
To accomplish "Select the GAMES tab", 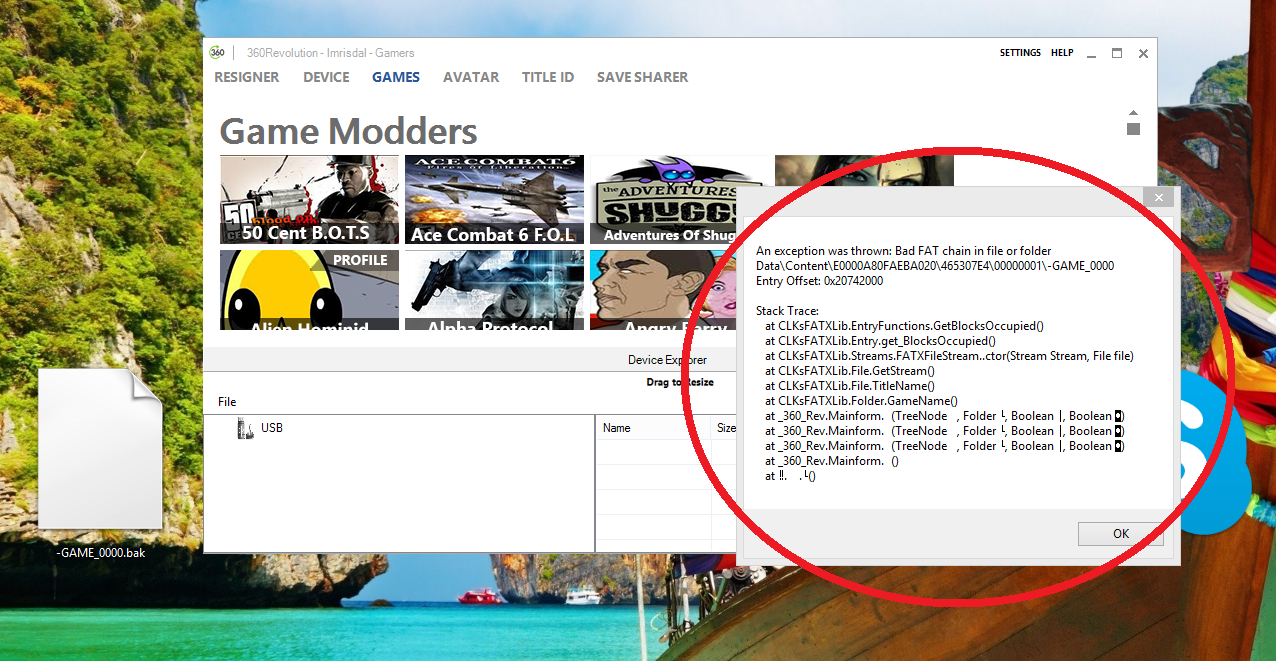I will pos(396,77).
